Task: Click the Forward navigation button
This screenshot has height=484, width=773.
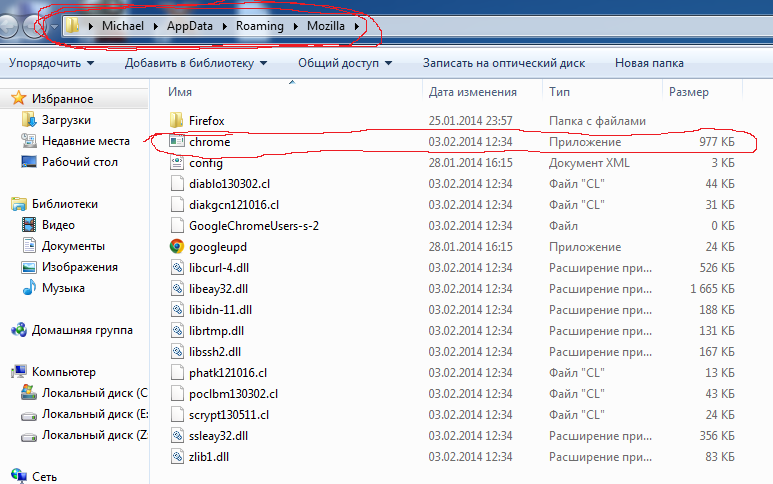Action: tap(35, 26)
